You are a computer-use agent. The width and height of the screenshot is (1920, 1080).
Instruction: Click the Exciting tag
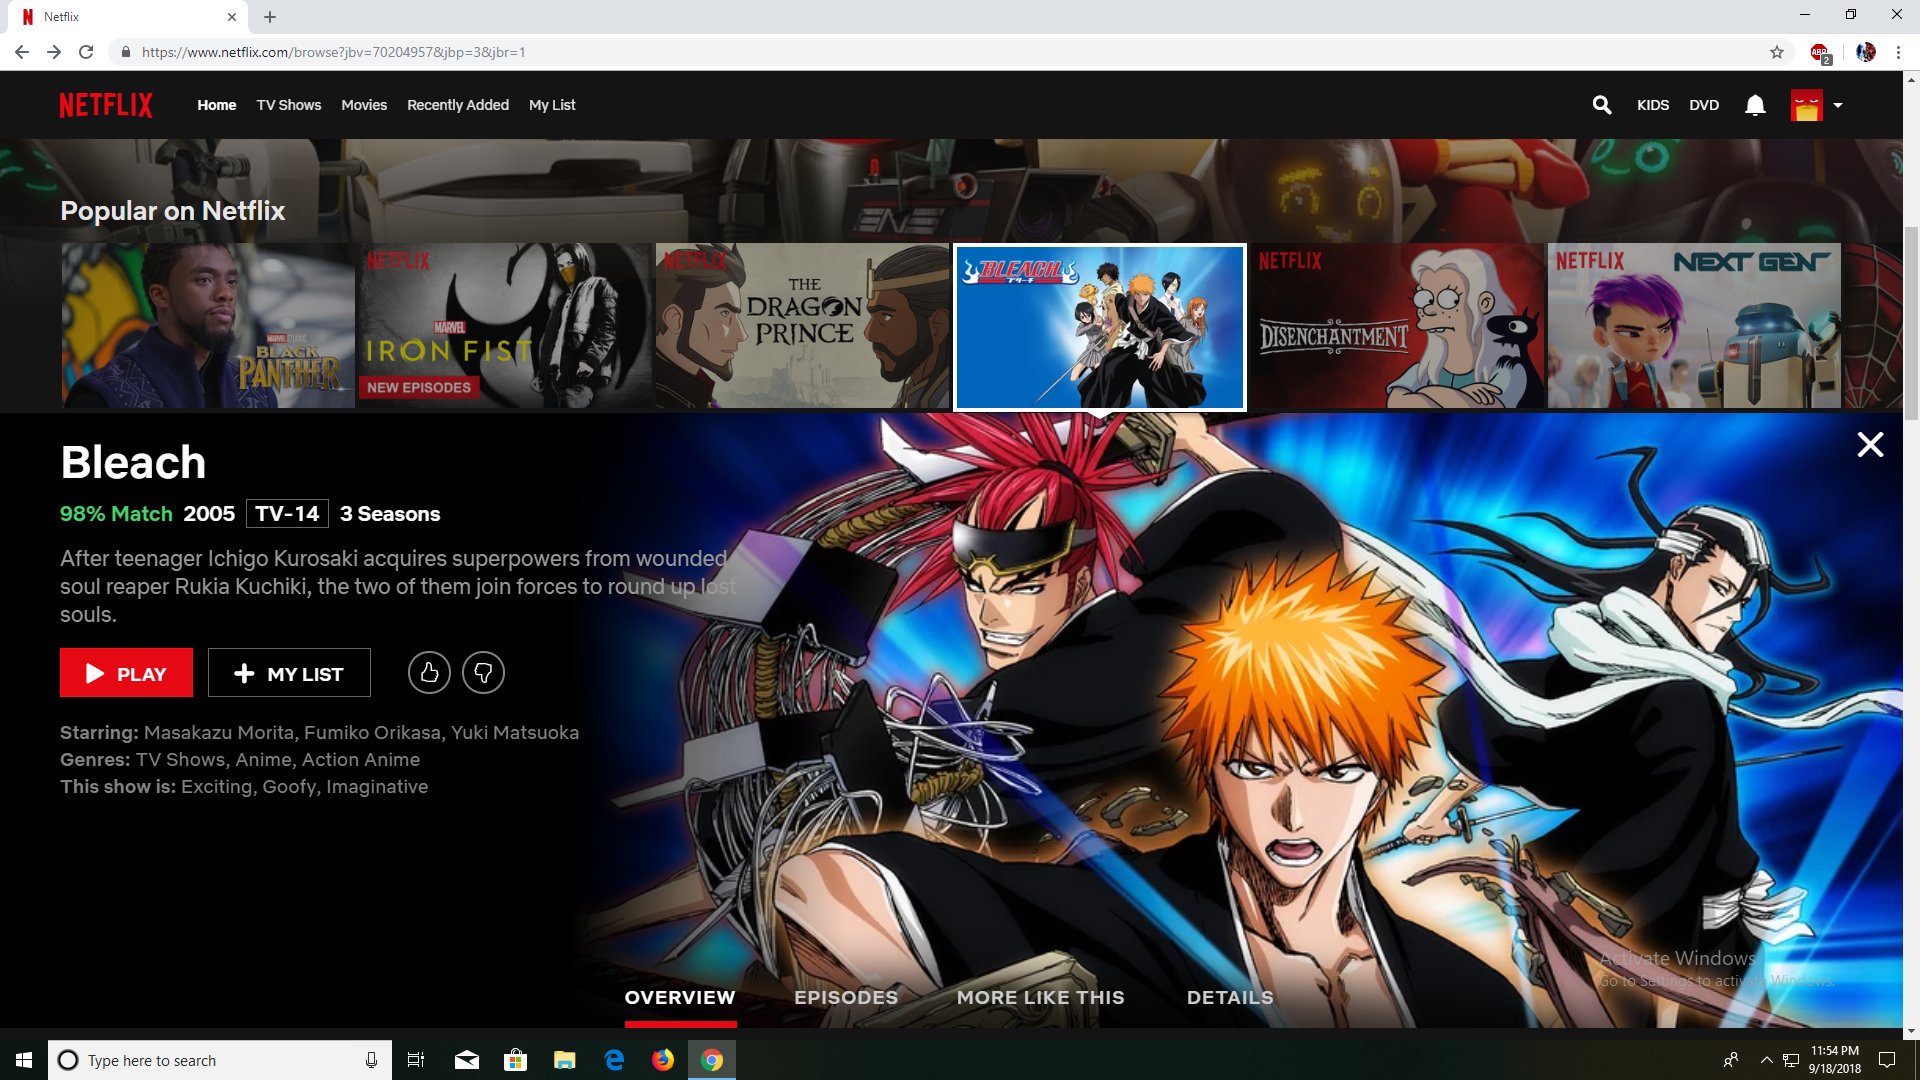(x=216, y=787)
